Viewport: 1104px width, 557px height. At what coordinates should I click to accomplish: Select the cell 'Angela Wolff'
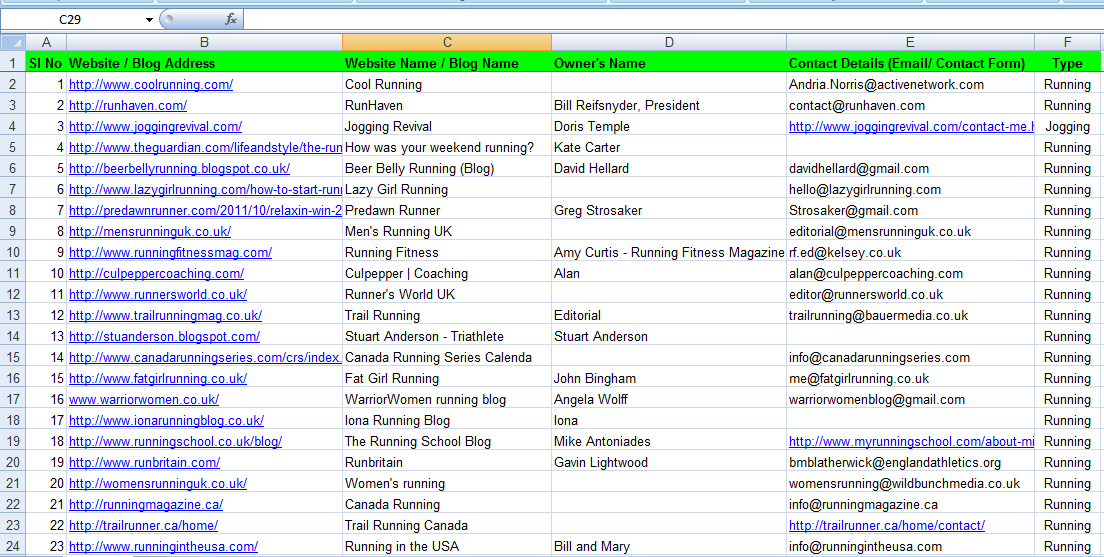click(x=669, y=400)
